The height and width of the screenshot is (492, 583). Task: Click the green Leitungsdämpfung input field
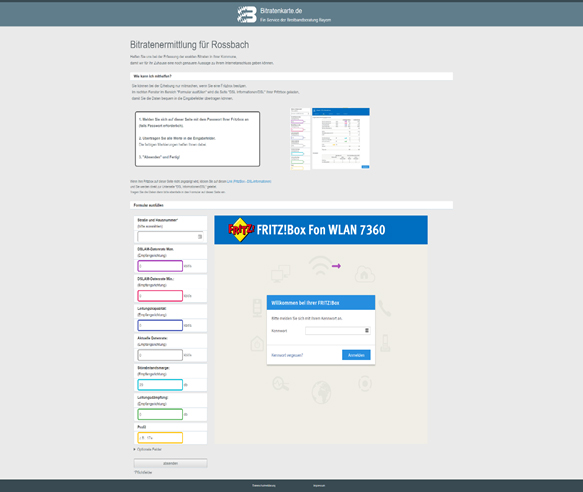160,414
